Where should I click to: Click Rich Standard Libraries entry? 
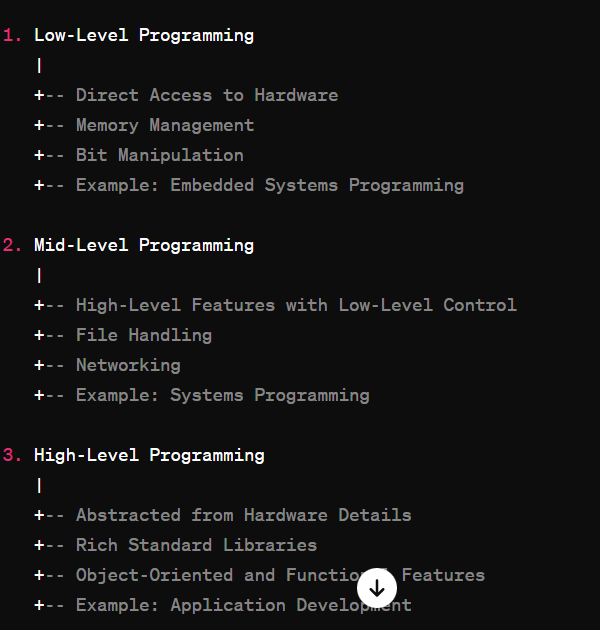coord(197,545)
